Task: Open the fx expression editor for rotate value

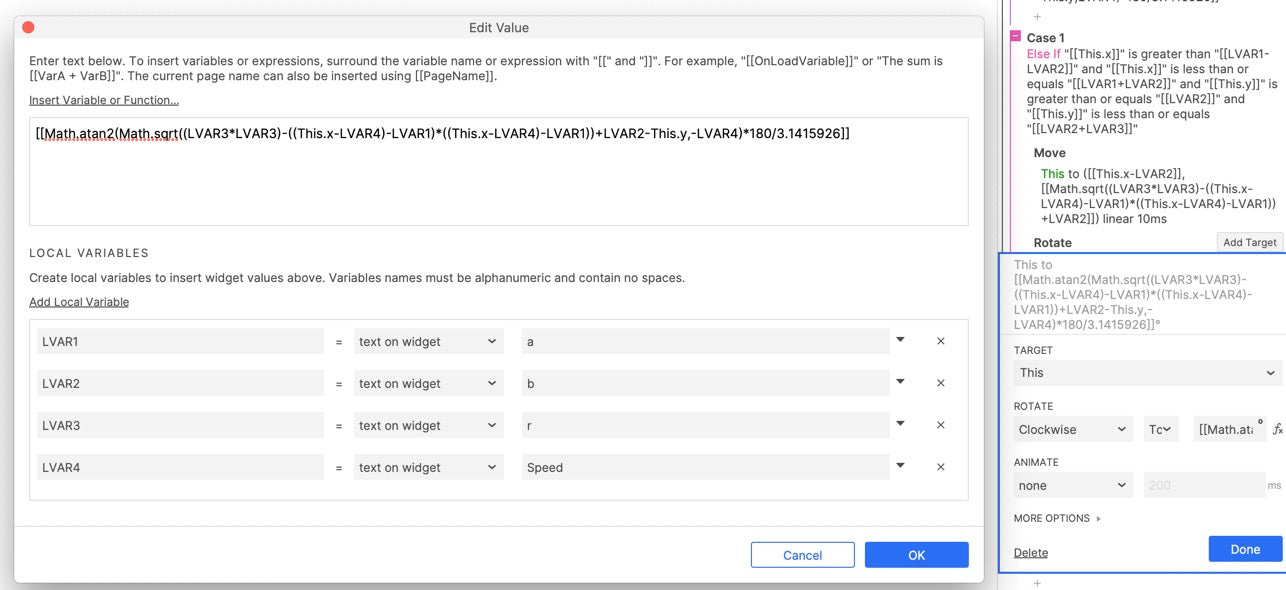Action: coord(1277,429)
